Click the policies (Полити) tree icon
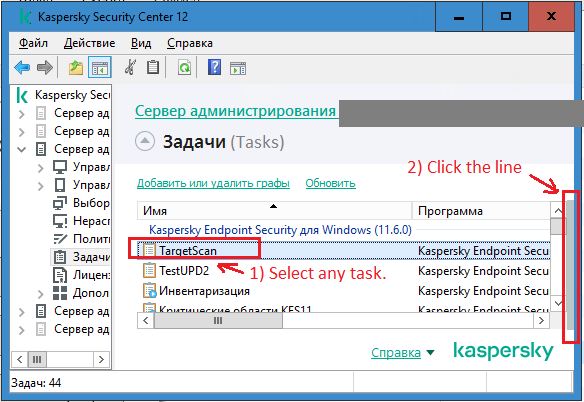This screenshot has width=584, height=402. (60, 239)
